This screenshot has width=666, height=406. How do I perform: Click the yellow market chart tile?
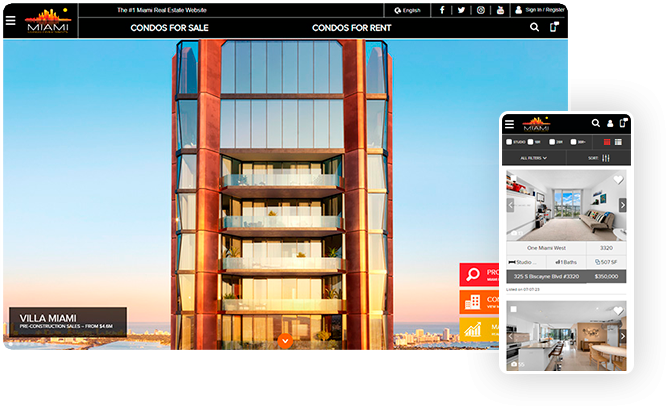pos(479,328)
